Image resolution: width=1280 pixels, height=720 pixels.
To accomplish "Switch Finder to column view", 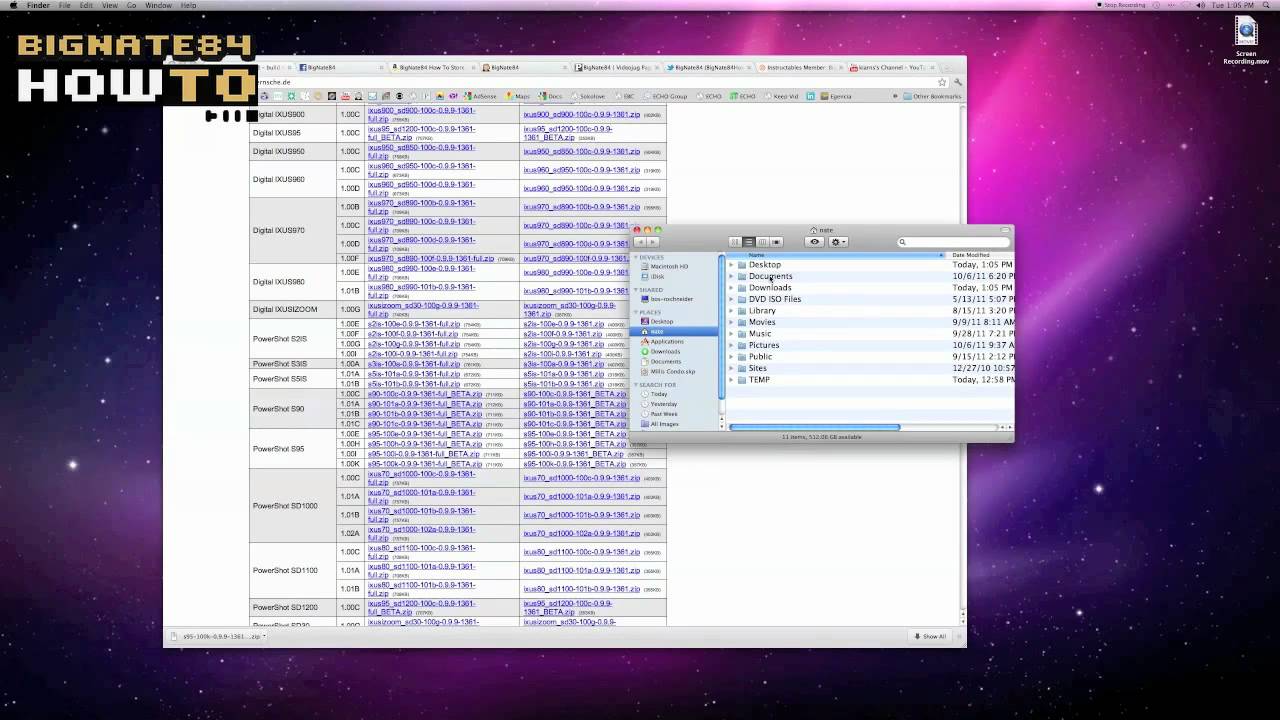I will (762, 242).
